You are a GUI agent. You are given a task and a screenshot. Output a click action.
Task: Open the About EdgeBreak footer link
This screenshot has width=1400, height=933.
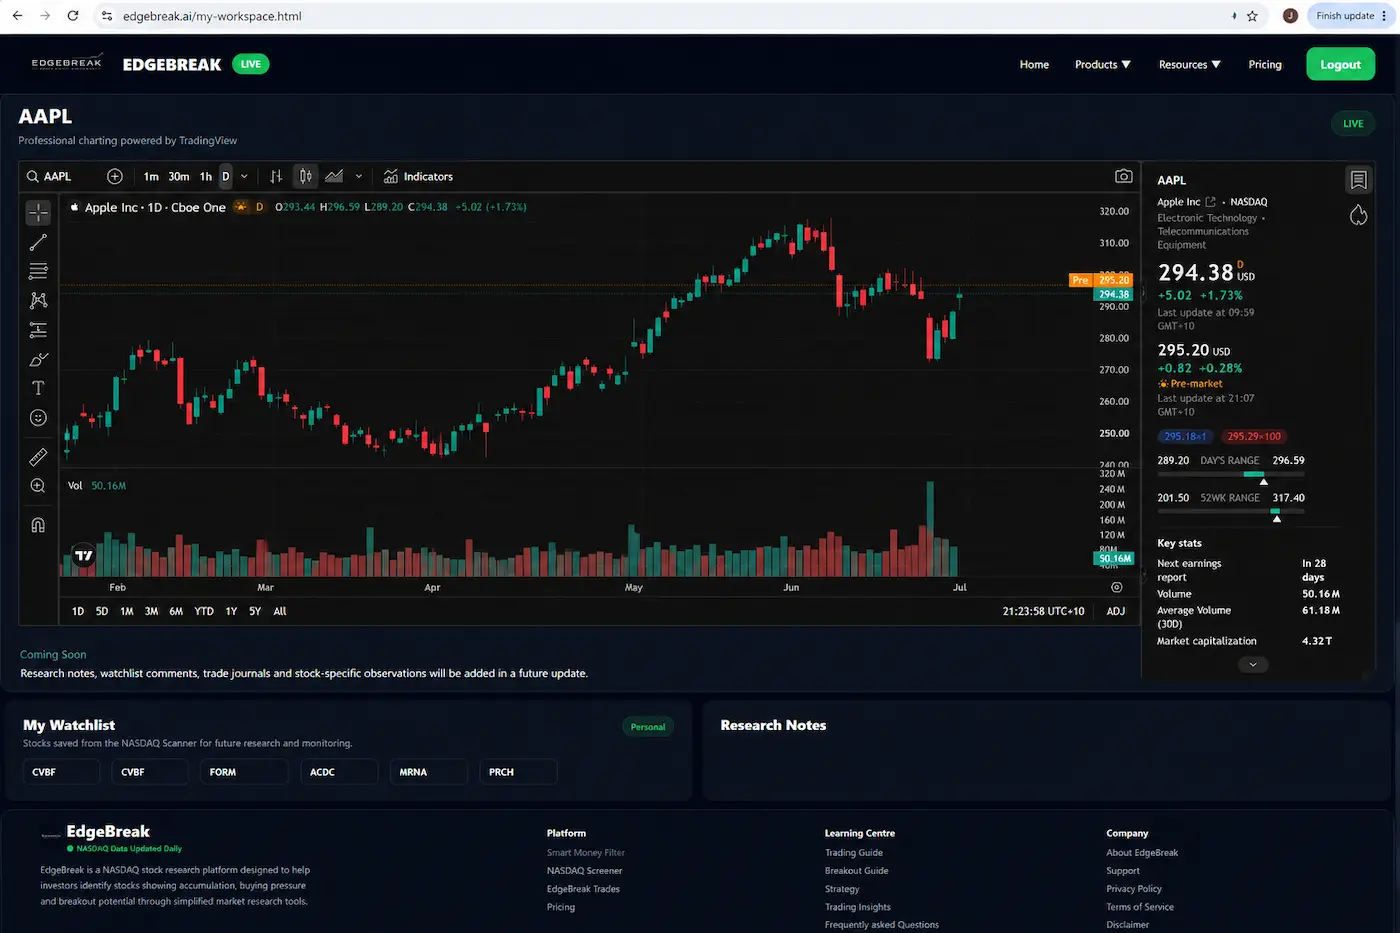(x=1142, y=853)
